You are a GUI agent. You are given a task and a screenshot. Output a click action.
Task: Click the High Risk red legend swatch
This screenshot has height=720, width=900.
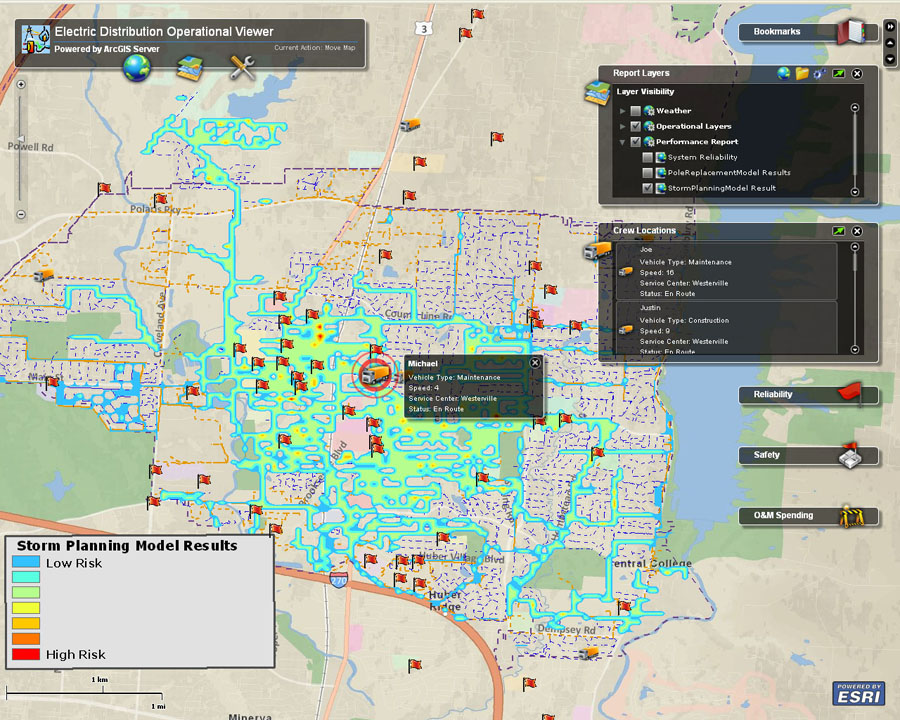coord(26,654)
